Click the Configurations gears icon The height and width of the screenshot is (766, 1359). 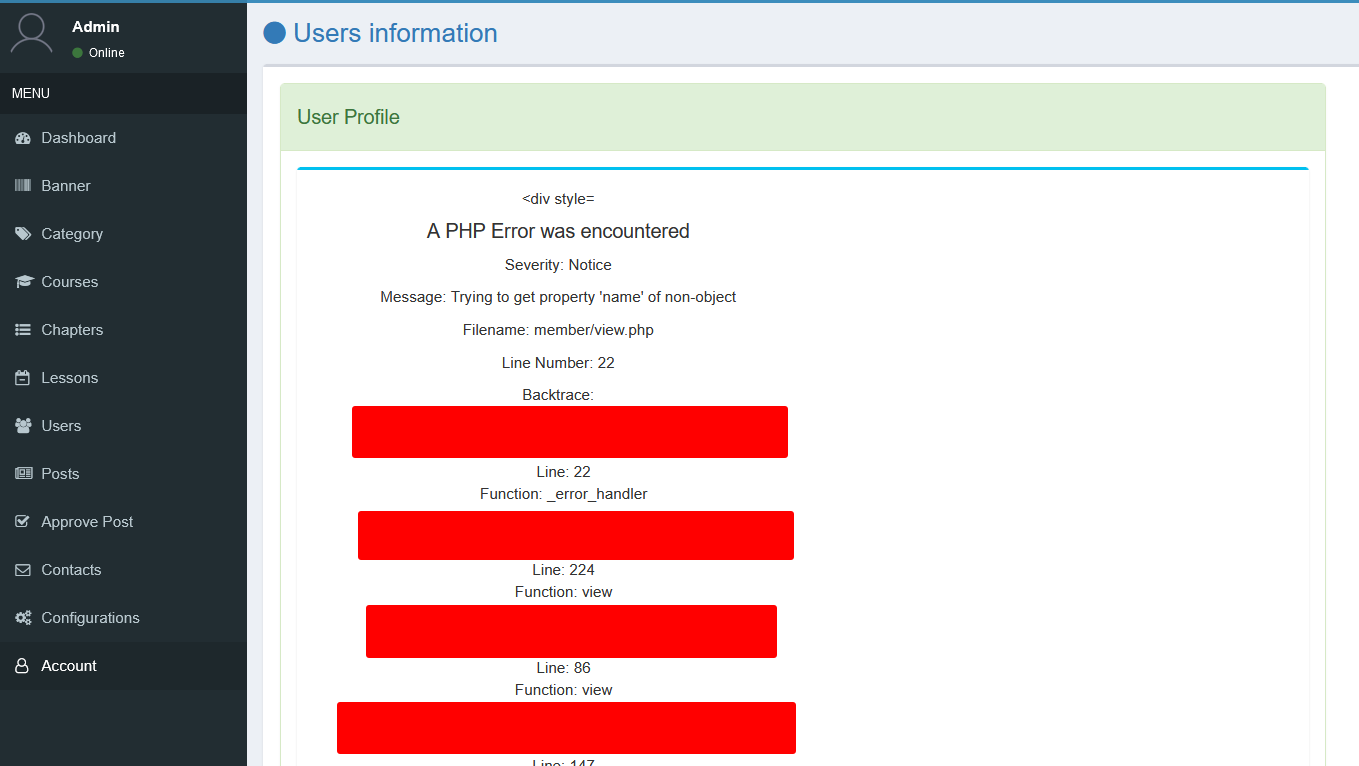(x=22, y=617)
